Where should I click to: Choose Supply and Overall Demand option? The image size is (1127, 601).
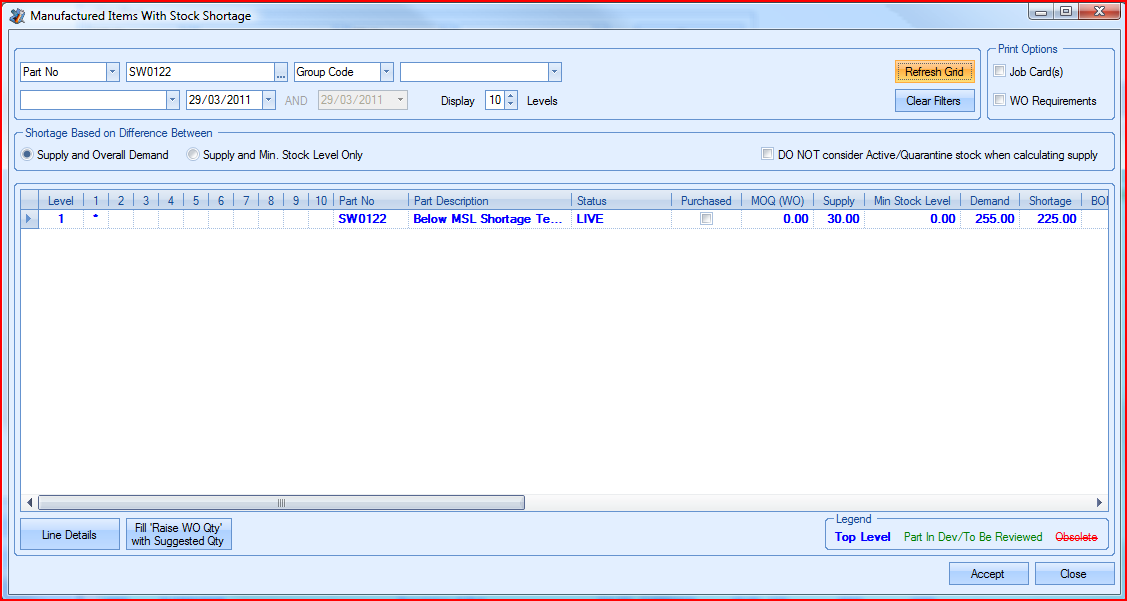(x=28, y=155)
